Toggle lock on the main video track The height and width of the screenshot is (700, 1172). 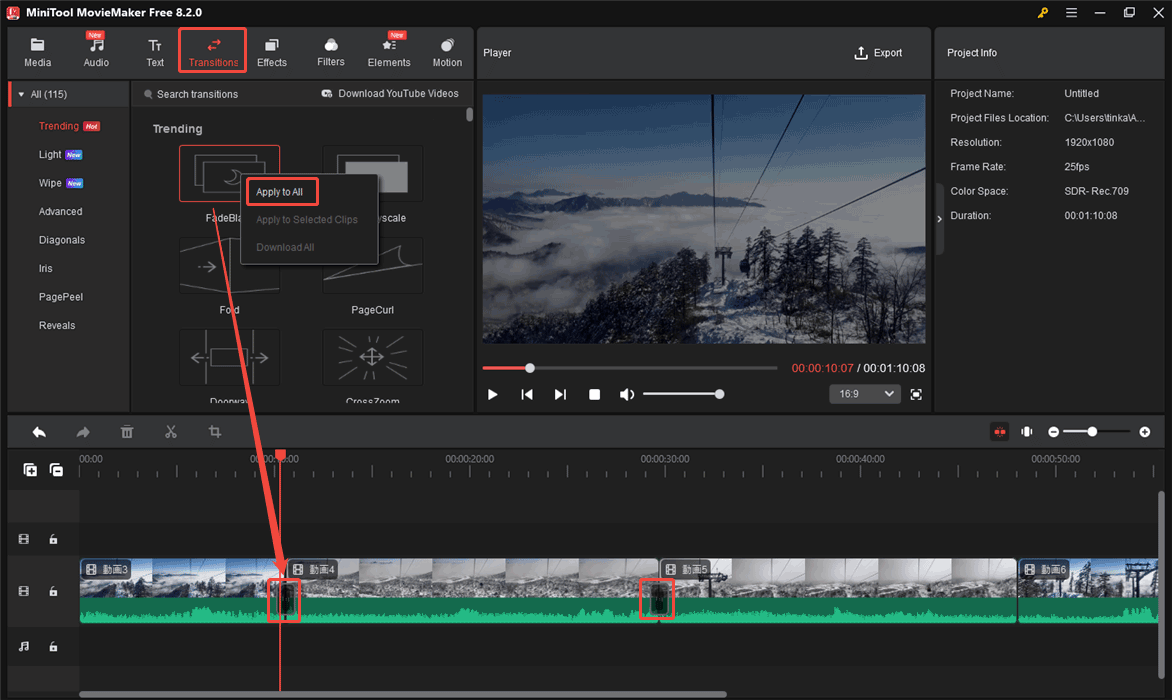53,592
